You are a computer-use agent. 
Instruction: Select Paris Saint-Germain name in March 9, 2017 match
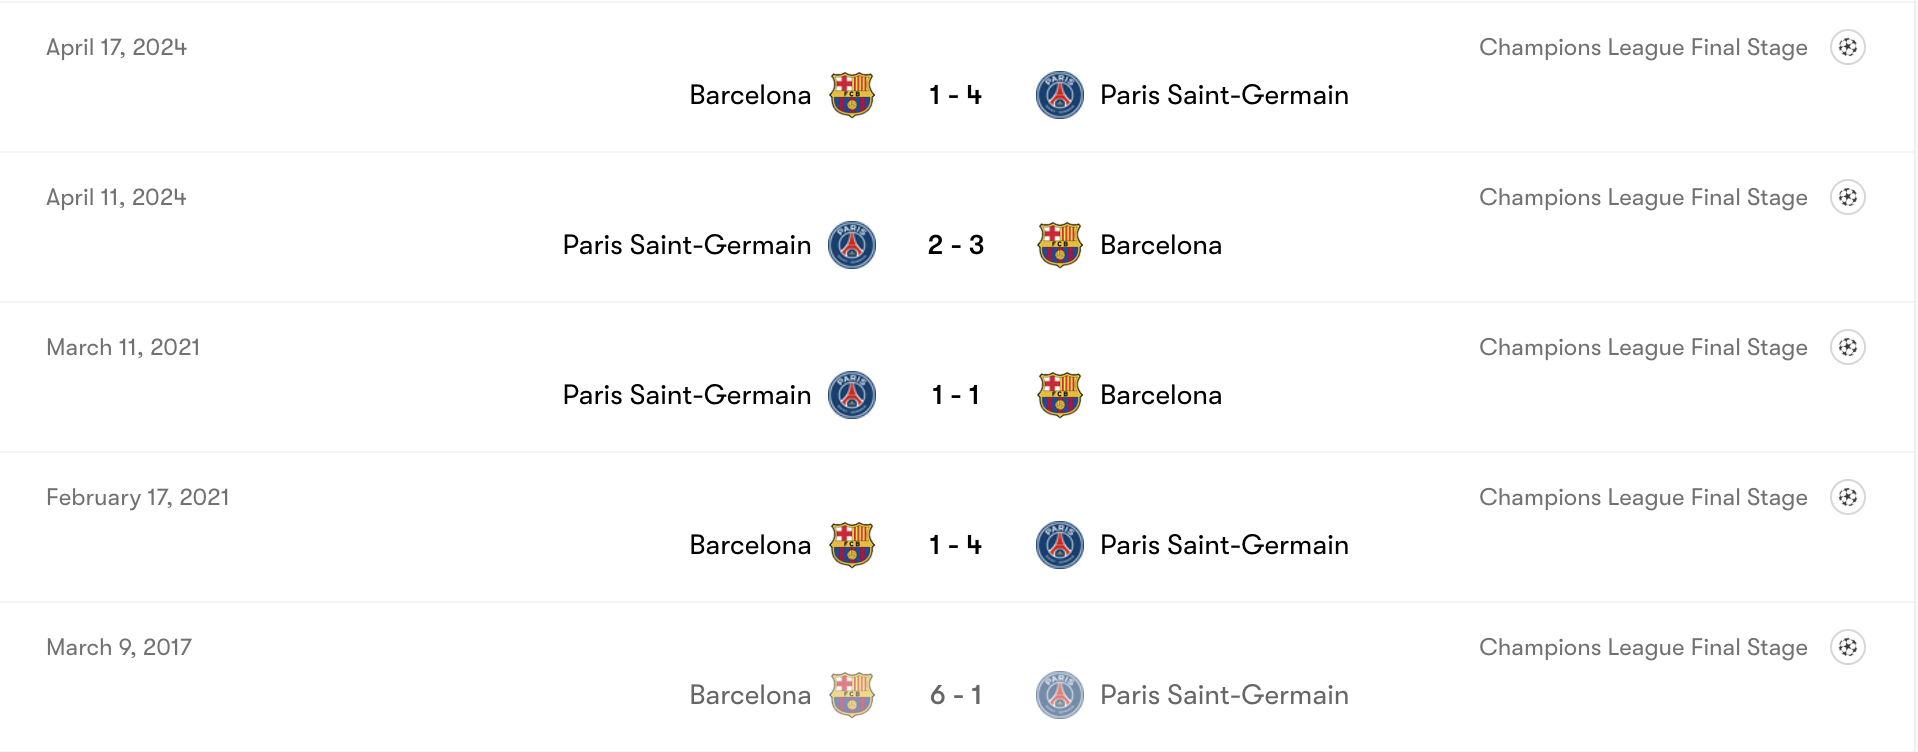point(1224,695)
